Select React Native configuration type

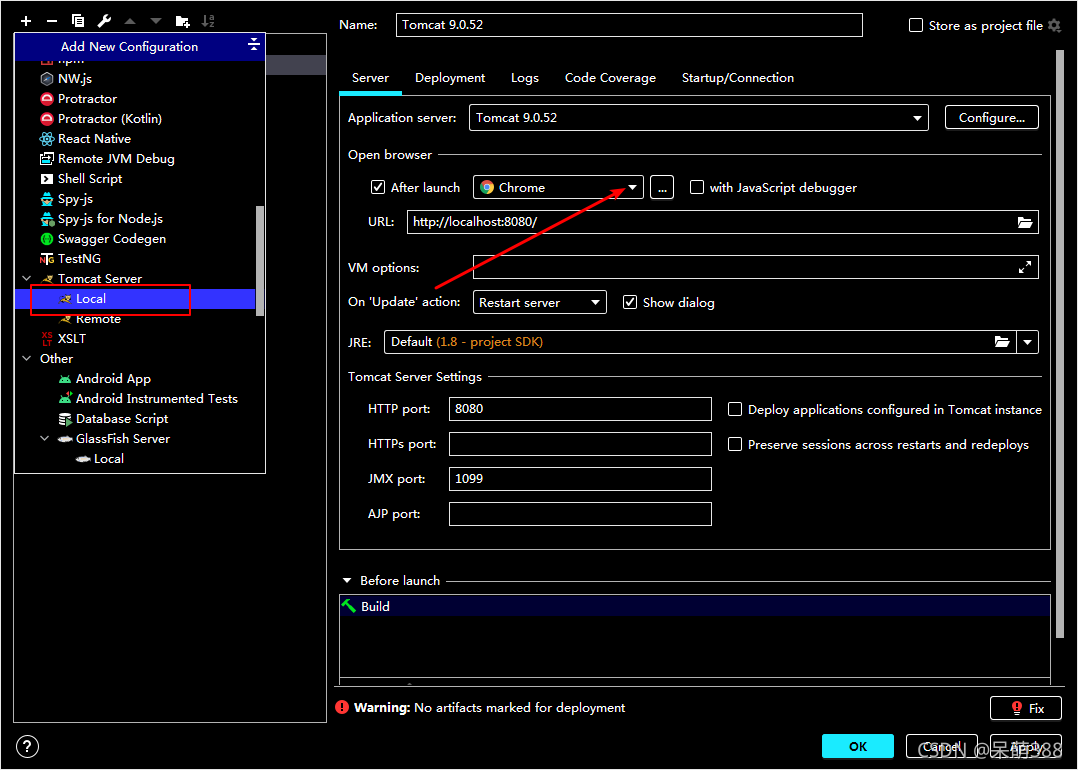pos(85,138)
